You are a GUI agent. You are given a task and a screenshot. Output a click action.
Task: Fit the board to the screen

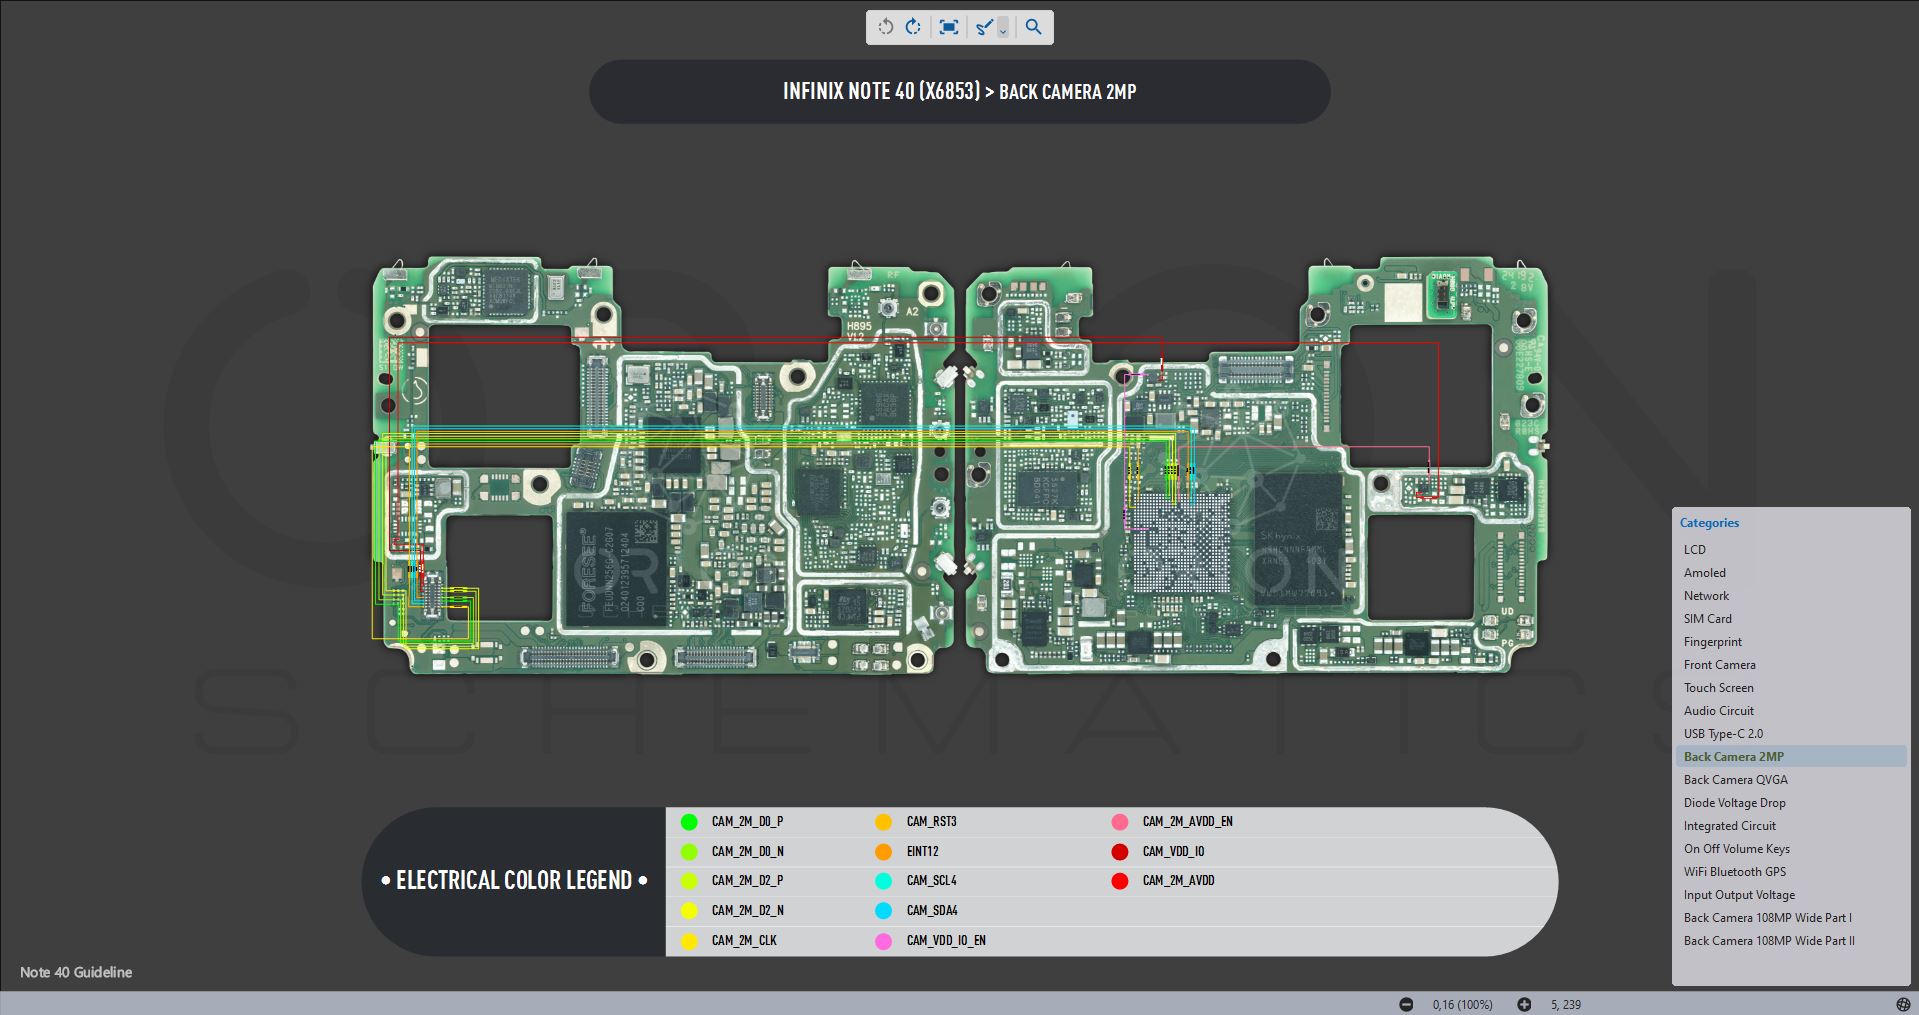pos(949,27)
